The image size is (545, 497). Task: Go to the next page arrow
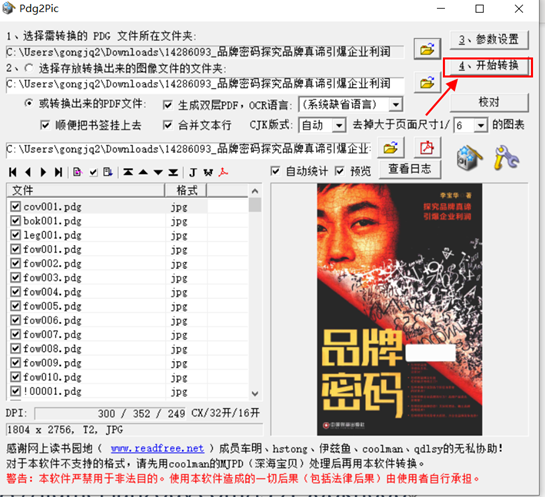pos(43,172)
